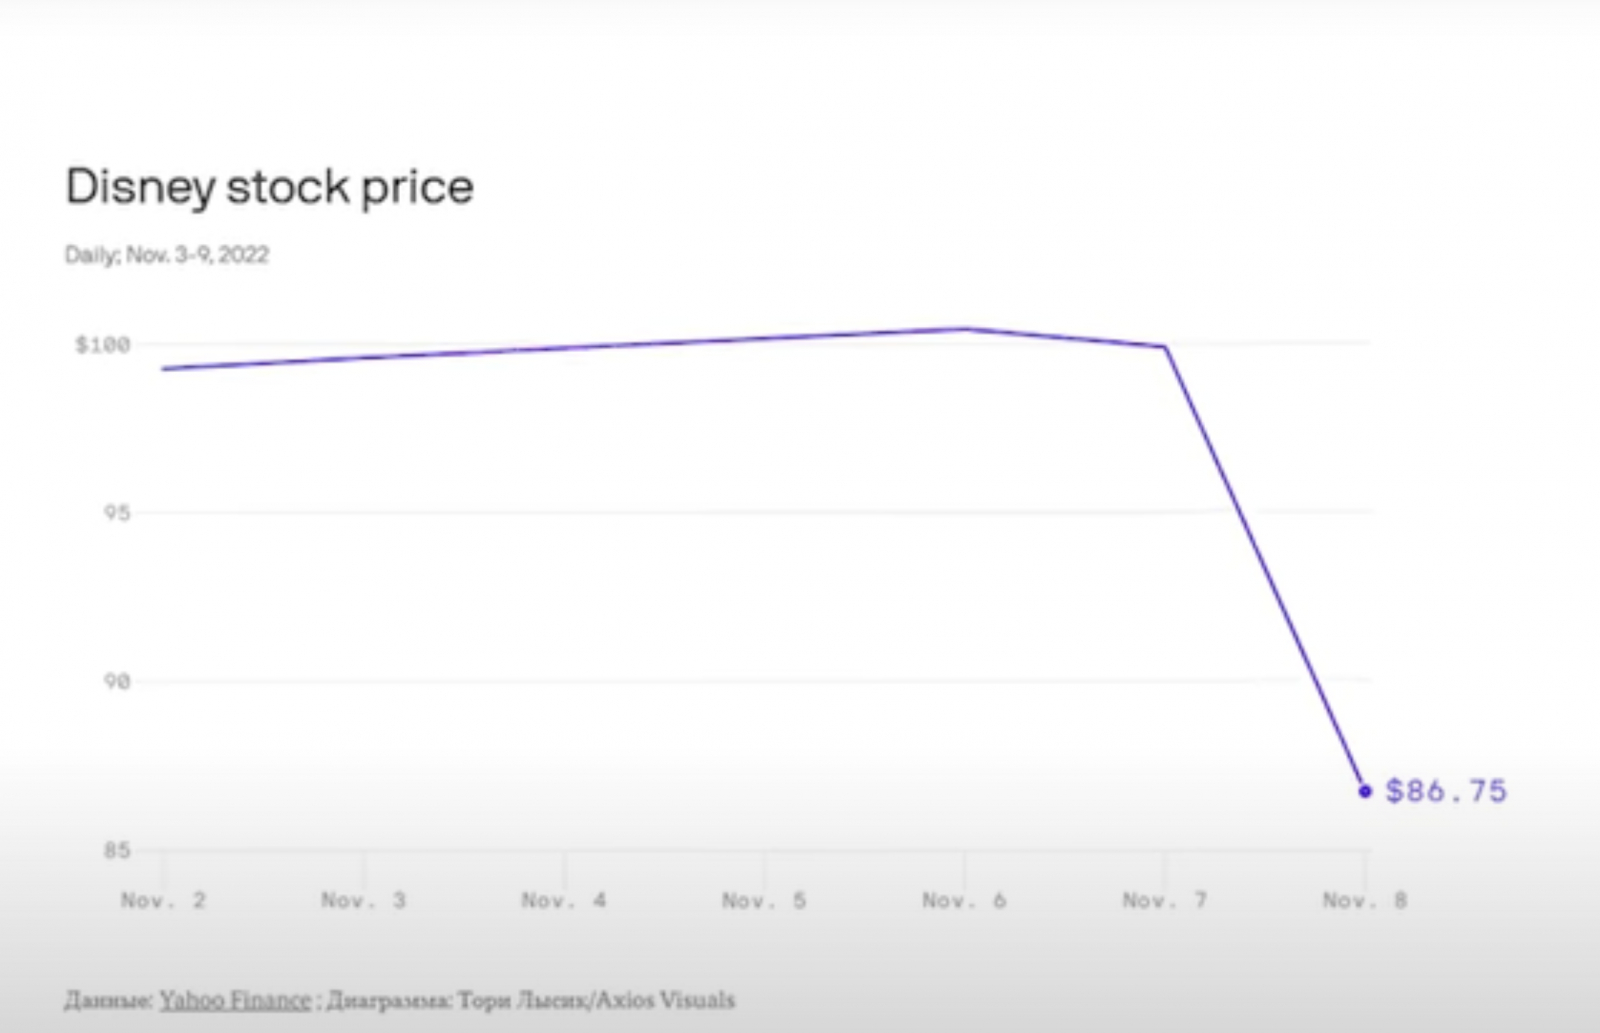
Task: Click the line's starting point above Nov. 2
Action: pos(164,369)
